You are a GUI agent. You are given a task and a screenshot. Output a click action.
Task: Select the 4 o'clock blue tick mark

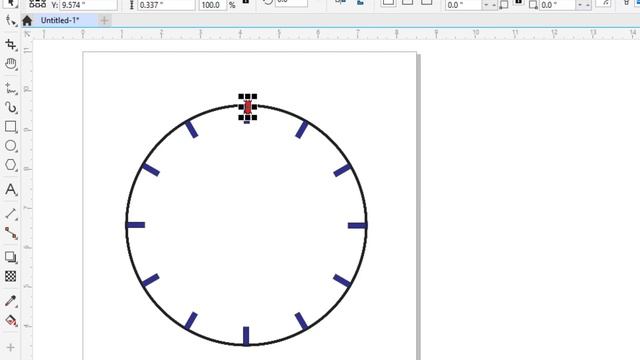coord(342,280)
